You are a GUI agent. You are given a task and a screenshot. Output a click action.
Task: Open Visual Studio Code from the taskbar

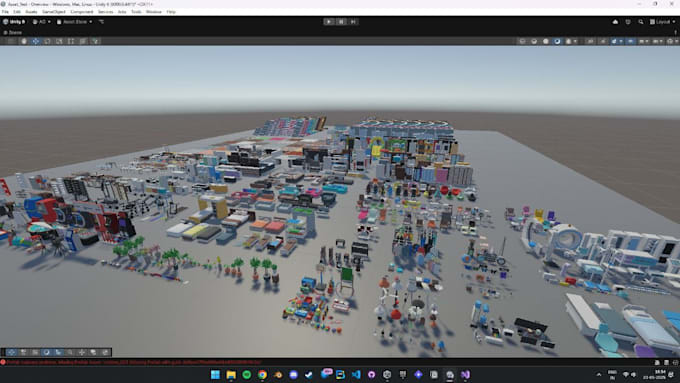(x=356, y=374)
